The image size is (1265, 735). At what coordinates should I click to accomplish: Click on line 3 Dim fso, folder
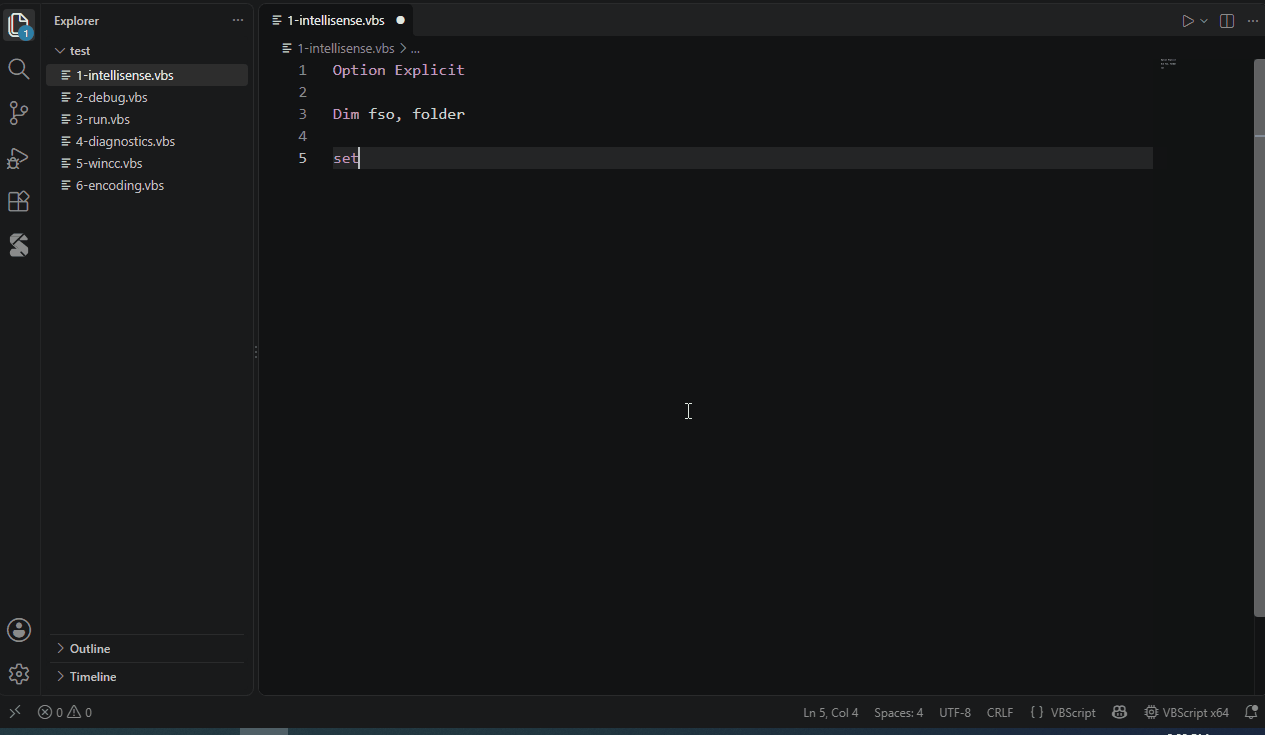click(398, 114)
